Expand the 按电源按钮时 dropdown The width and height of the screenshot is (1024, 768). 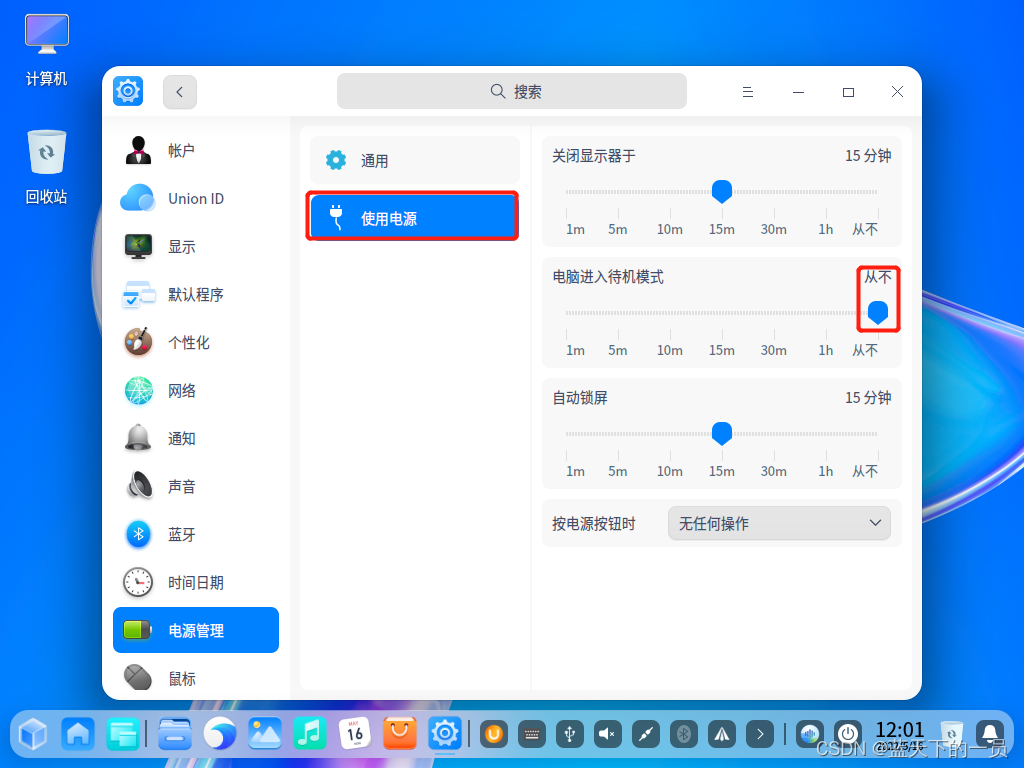click(779, 524)
